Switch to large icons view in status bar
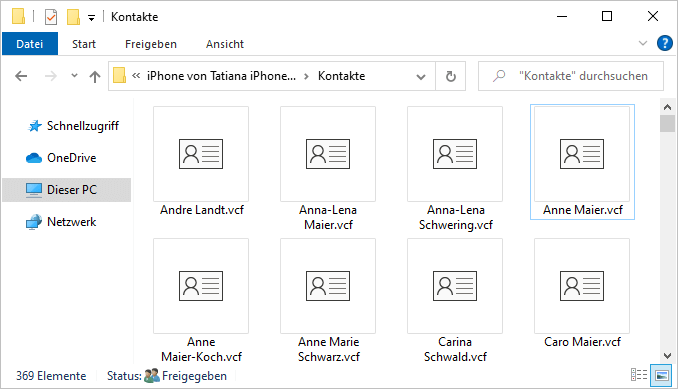Image resolution: width=678 pixels, height=389 pixels. (662, 375)
